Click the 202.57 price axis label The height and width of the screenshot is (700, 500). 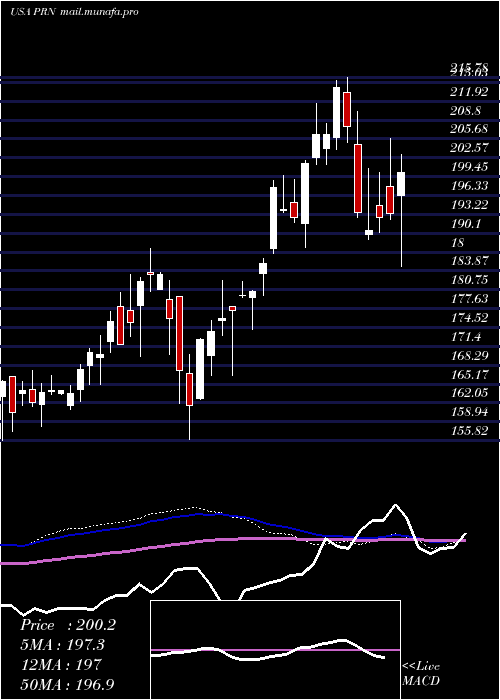tap(470, 148)
